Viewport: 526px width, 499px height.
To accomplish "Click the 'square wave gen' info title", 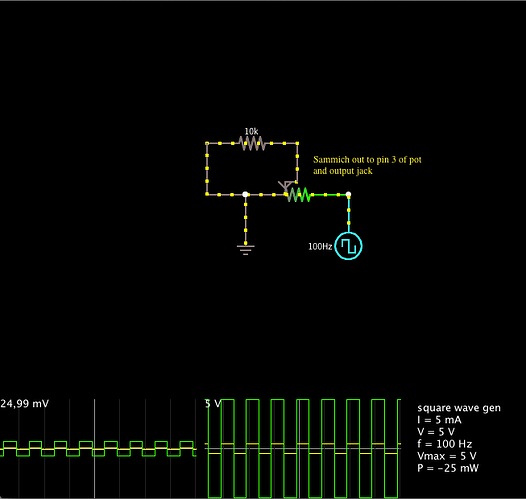I will (459, 408).
